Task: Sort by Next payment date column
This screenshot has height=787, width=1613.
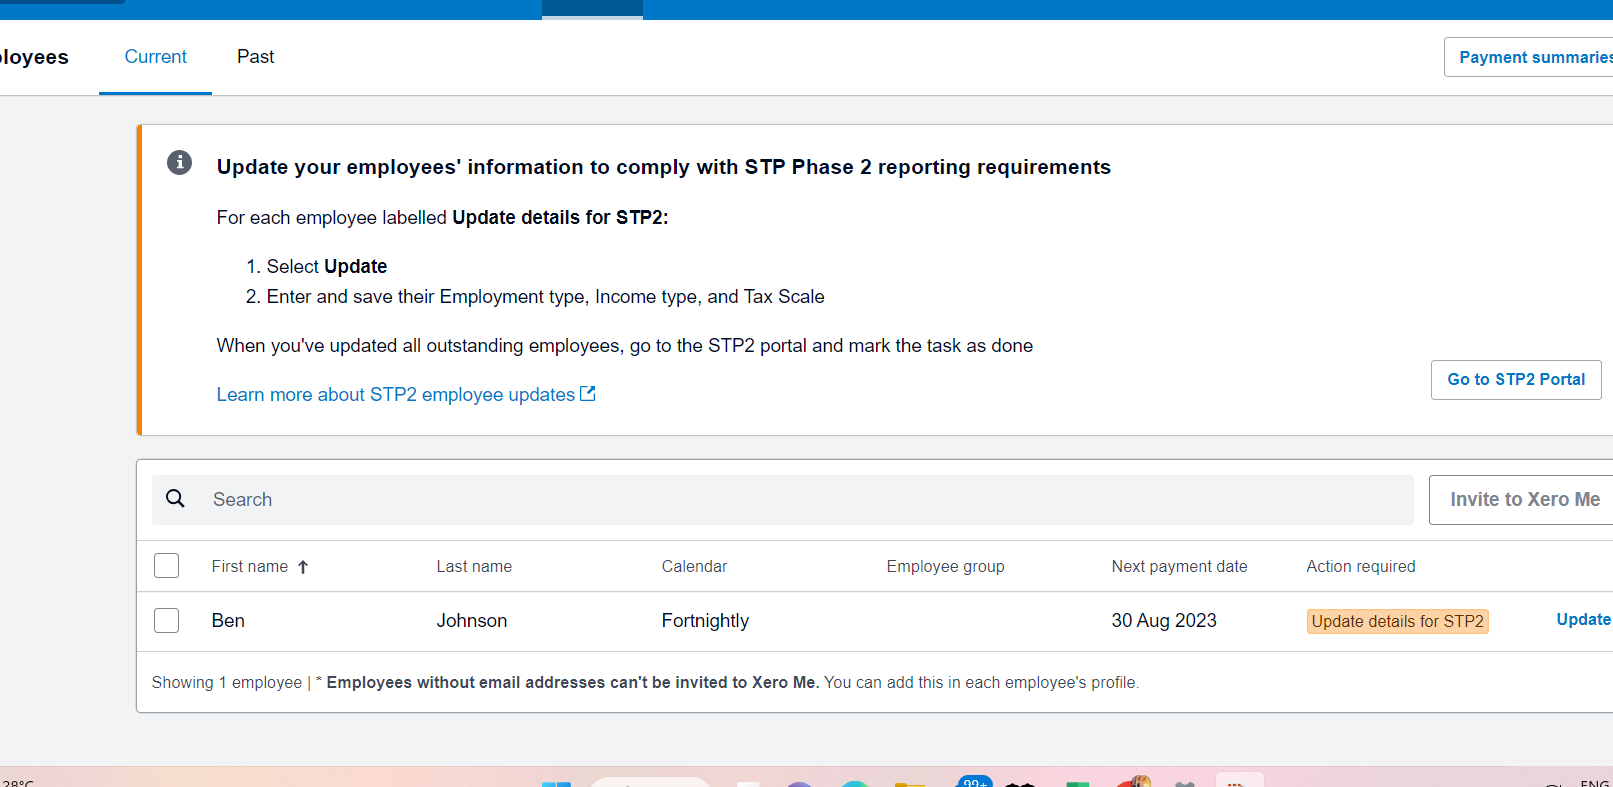Action: [x=1179, y=566]
